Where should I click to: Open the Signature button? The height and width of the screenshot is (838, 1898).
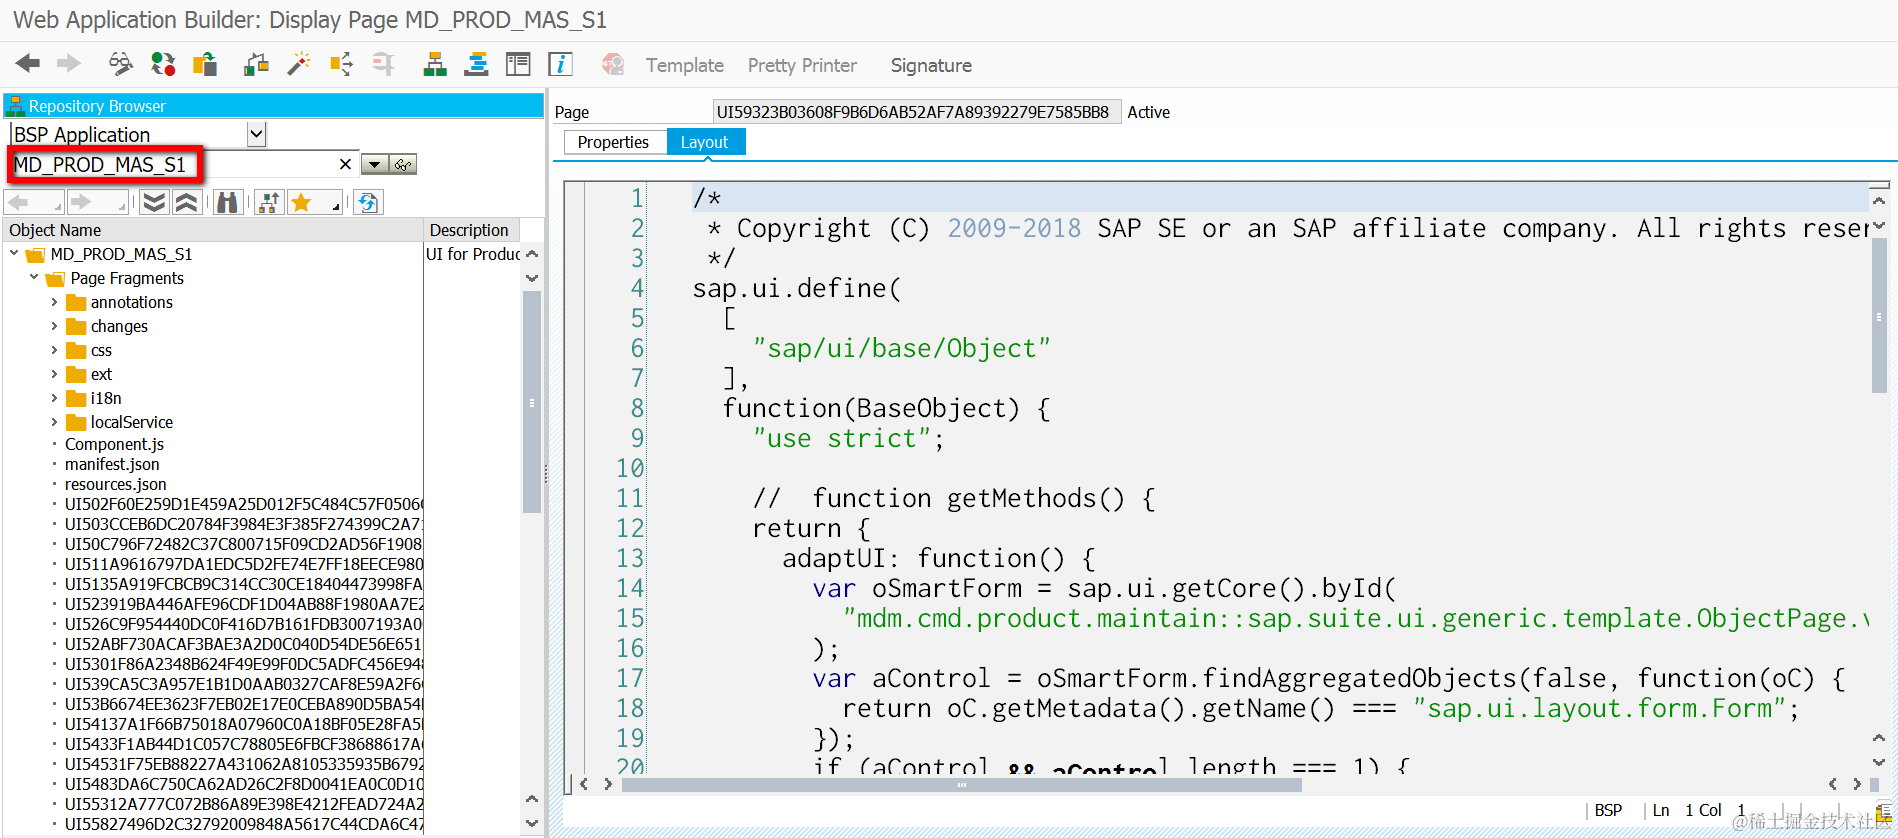pyautogui.click(x=931, y=65)
